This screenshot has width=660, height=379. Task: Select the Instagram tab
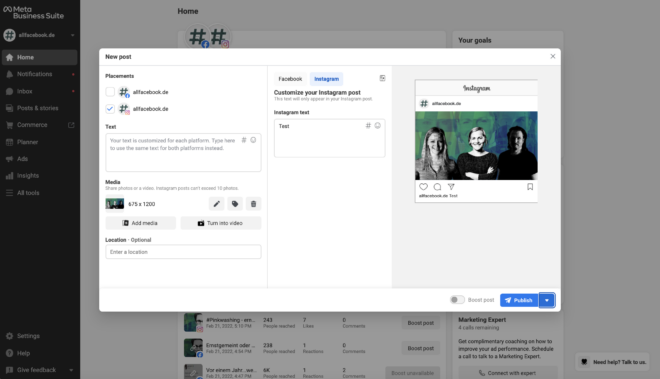pos(326,79)
